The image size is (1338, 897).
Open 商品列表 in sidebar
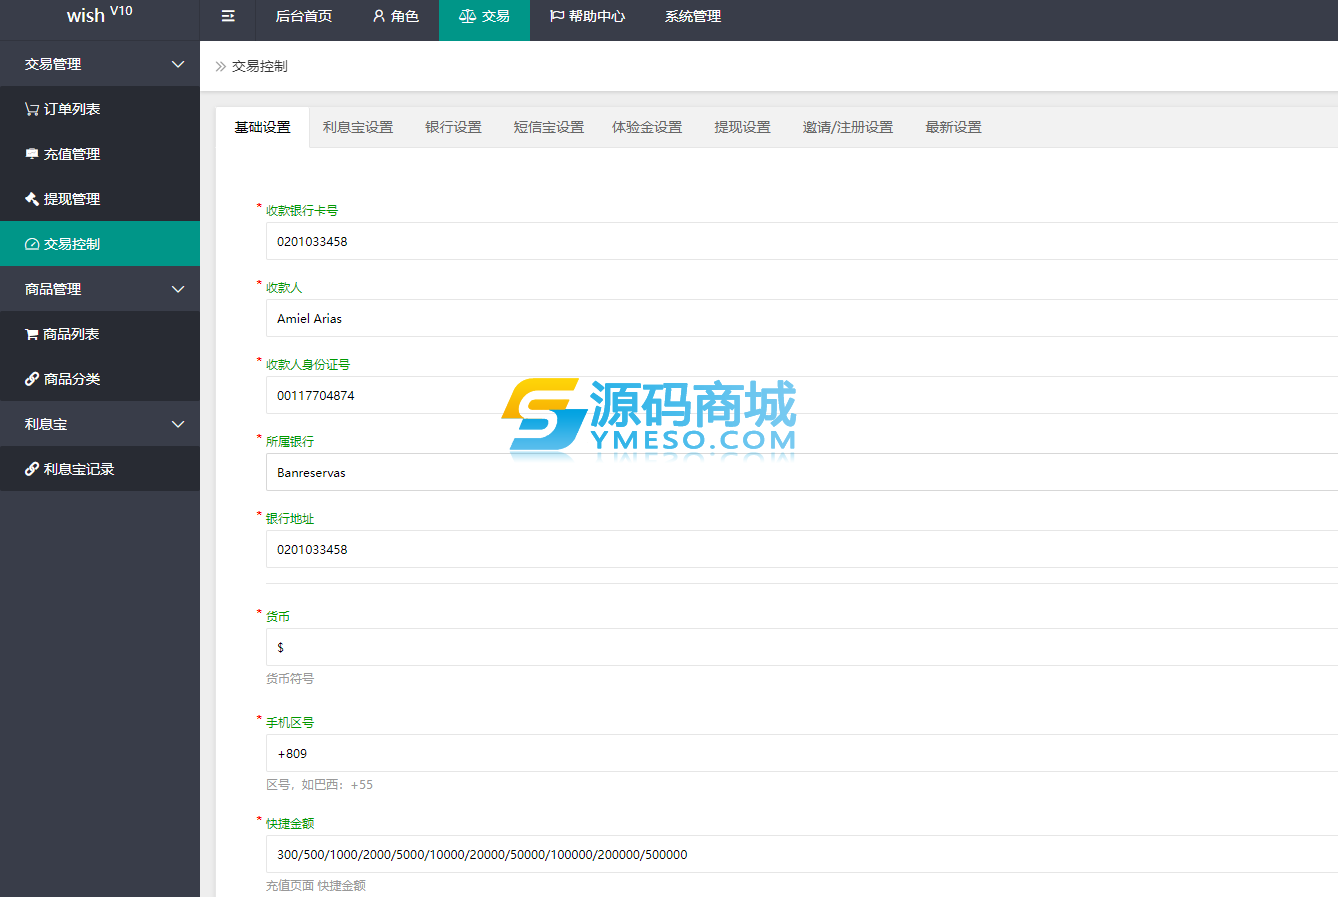click(100, 334)
